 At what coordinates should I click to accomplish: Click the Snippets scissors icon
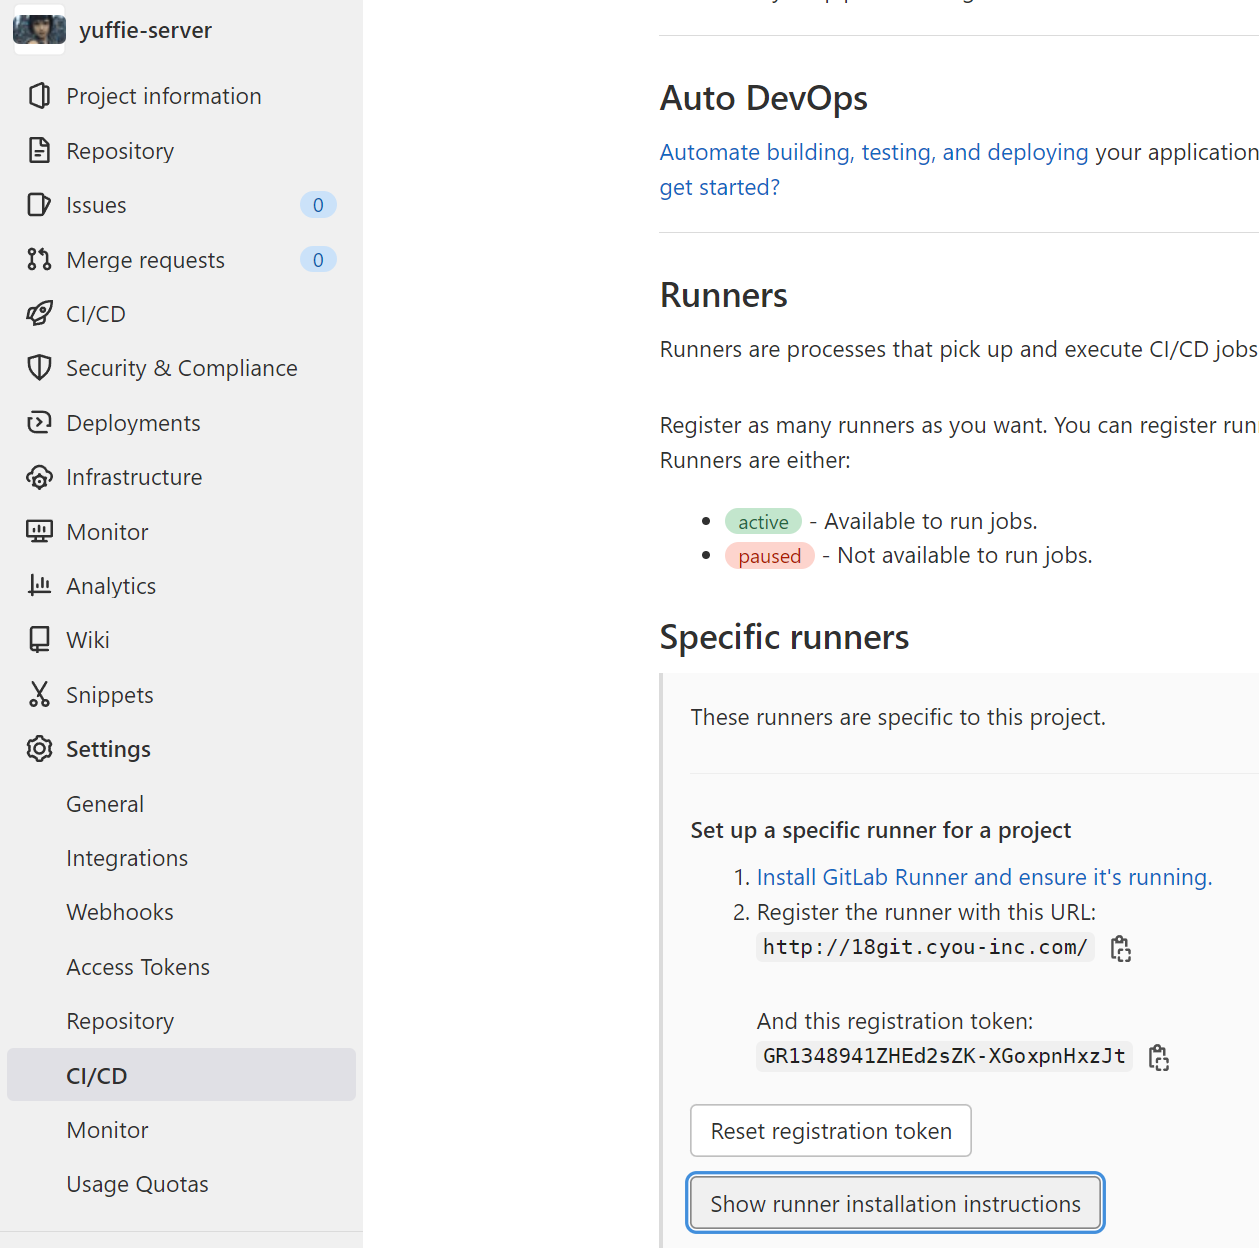(x=39, y=694)
